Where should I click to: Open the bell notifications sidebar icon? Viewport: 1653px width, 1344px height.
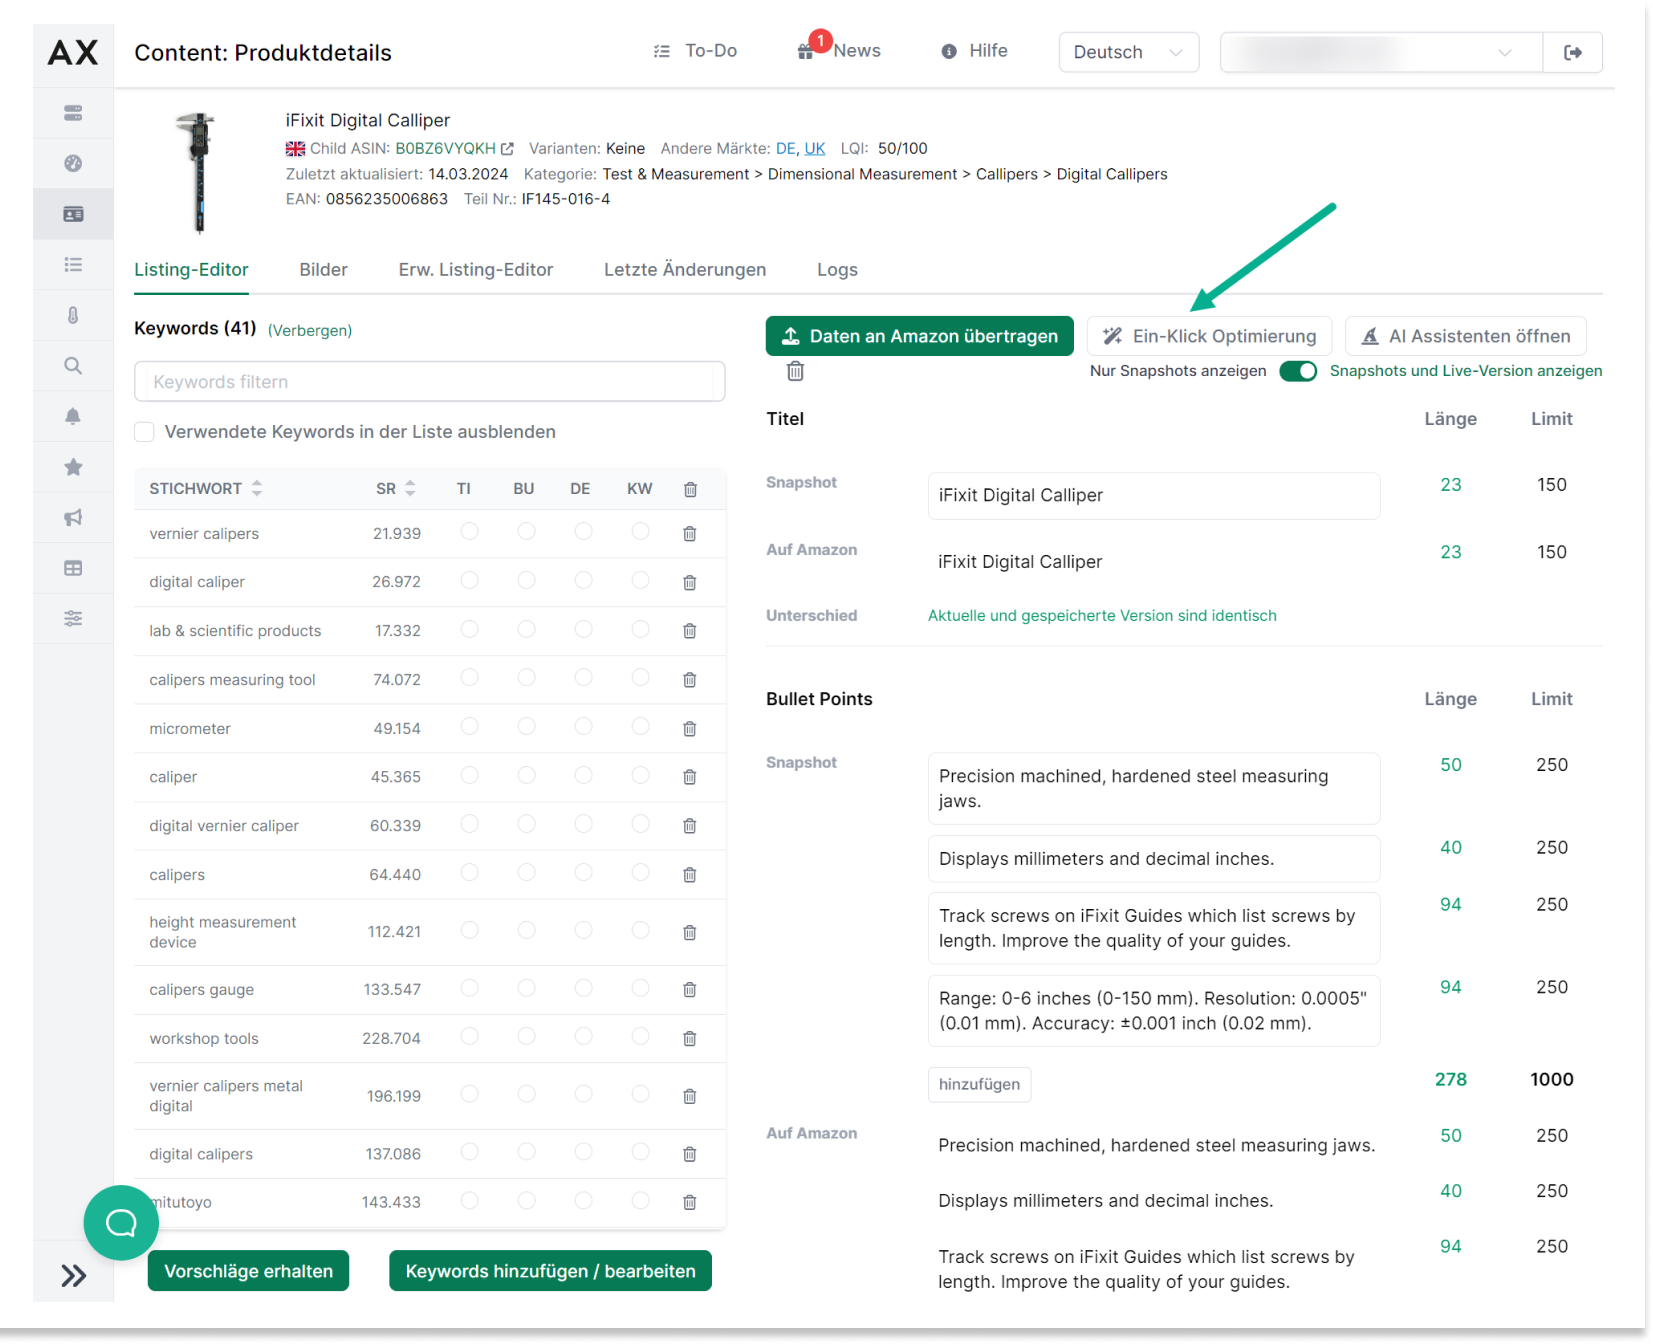click(73, 416)
